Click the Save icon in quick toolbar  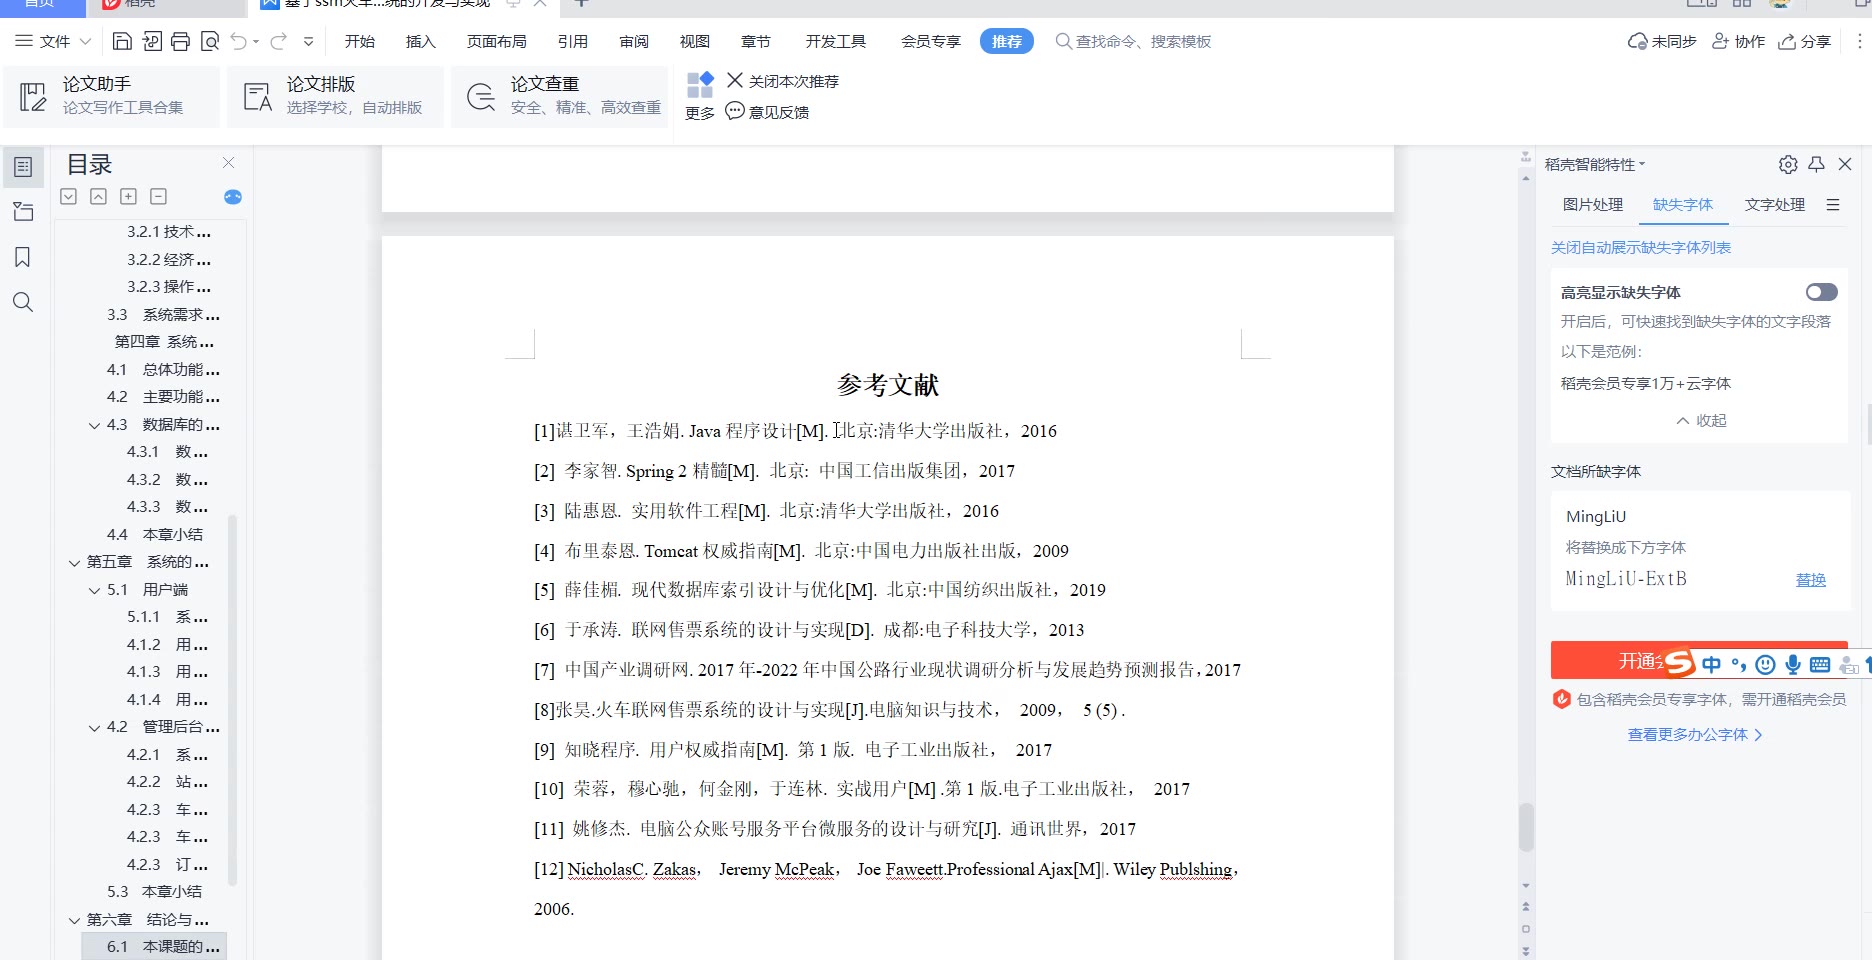[x=122, y=41]
